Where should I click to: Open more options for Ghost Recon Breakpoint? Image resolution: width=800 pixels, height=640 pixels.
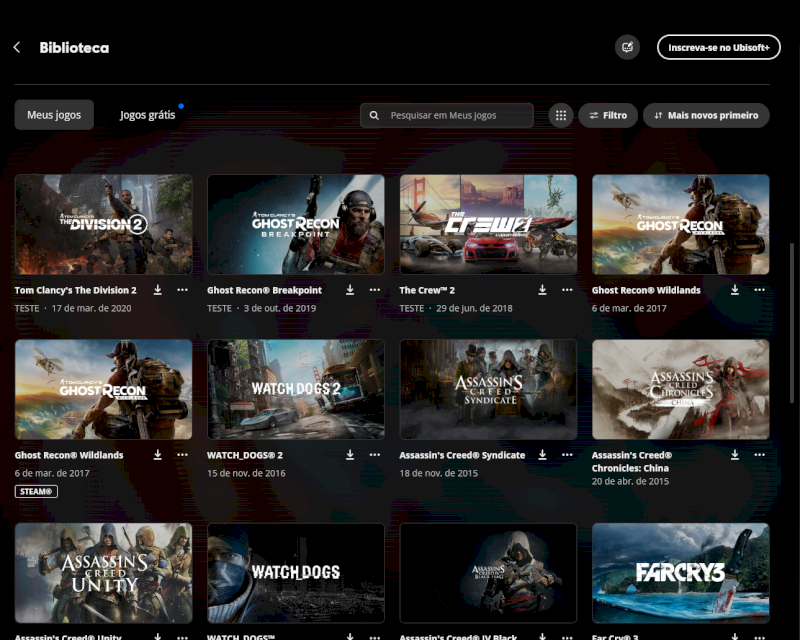[374, 290]
